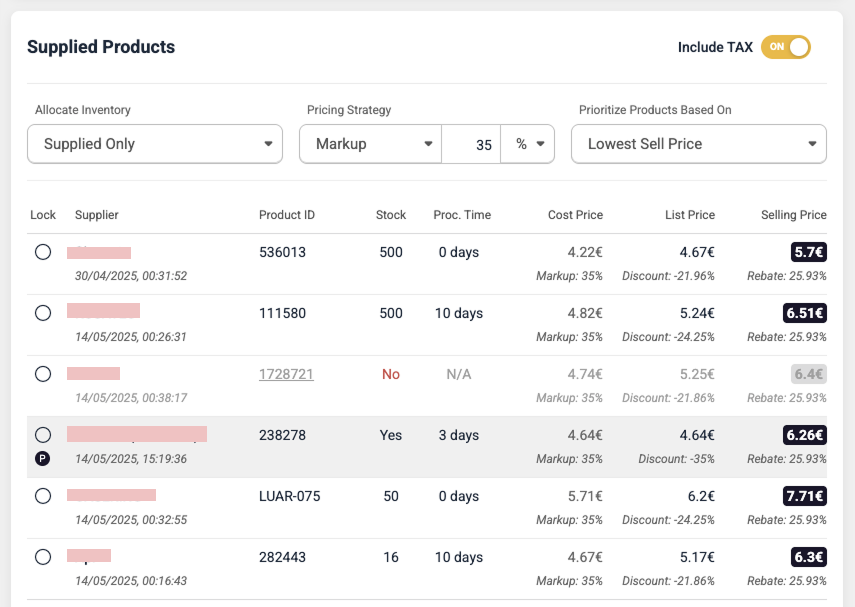Open the Prioritize Products Based On dropdown
Viewport: 855px width, 607px height.
(698, 143)
